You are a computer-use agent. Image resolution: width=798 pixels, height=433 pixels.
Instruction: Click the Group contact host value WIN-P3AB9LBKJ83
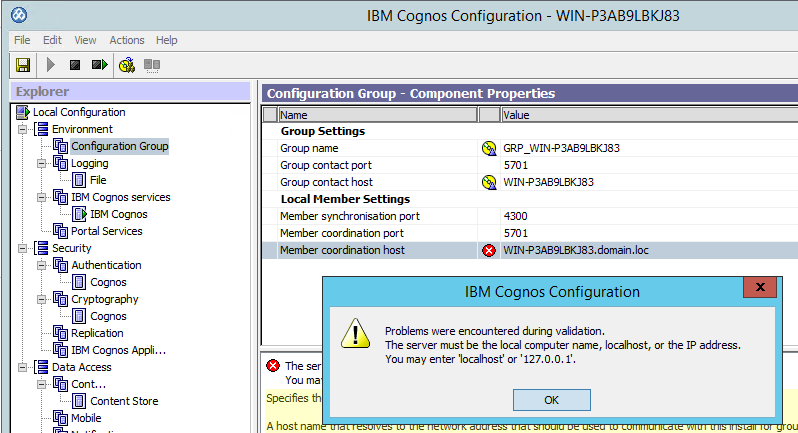coord(548,182)
